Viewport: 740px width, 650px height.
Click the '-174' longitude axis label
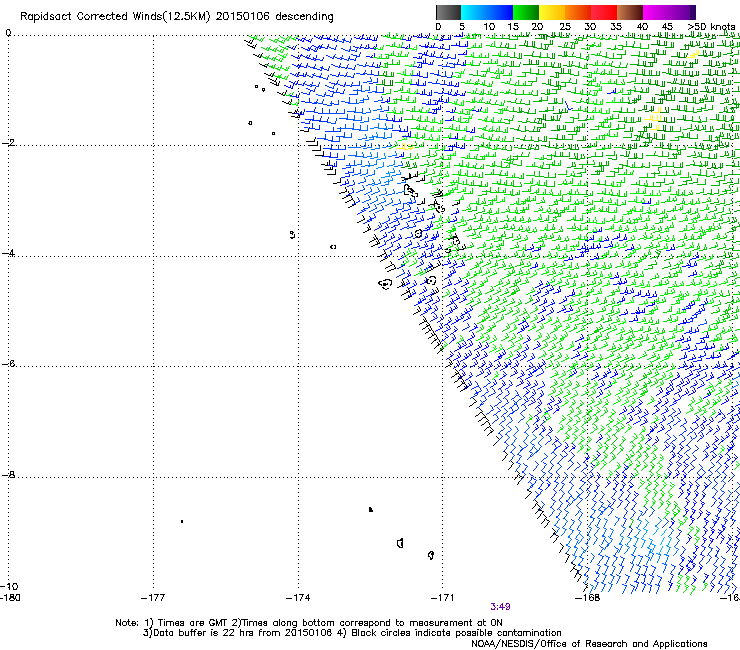(x=298, y=598)
